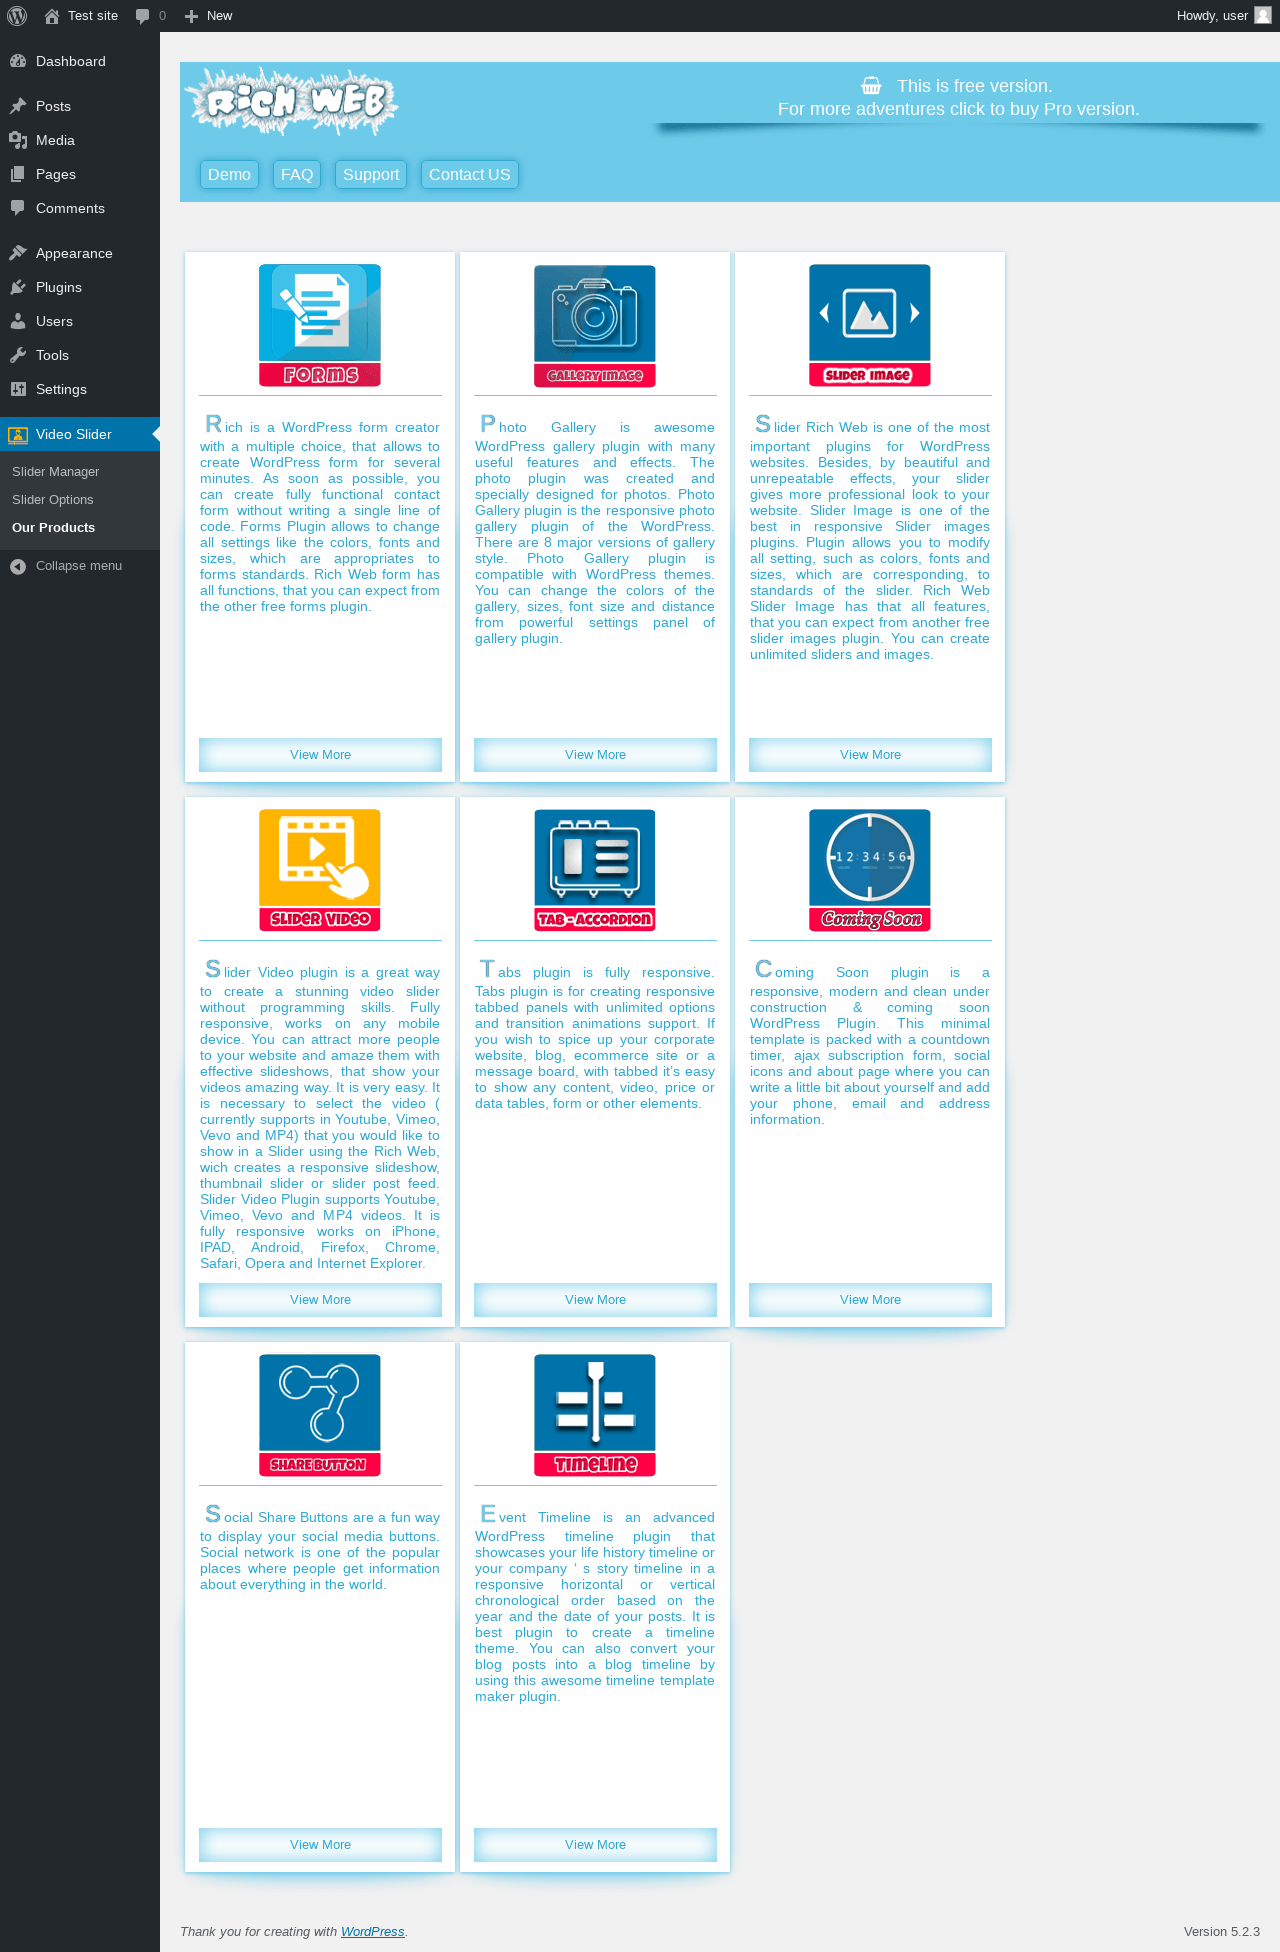
Task: Click the shopping basket icon in banner
Action: point(872,86)
